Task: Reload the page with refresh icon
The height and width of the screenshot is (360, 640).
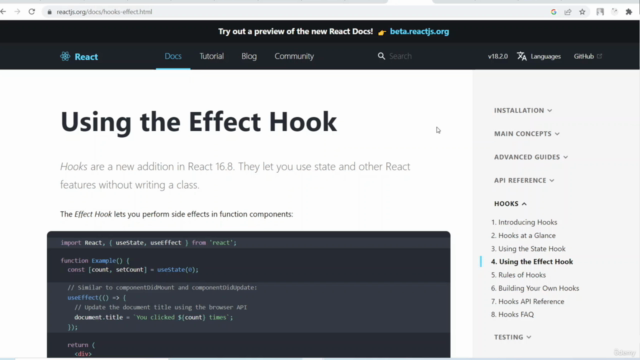Action: click(31, 12)
